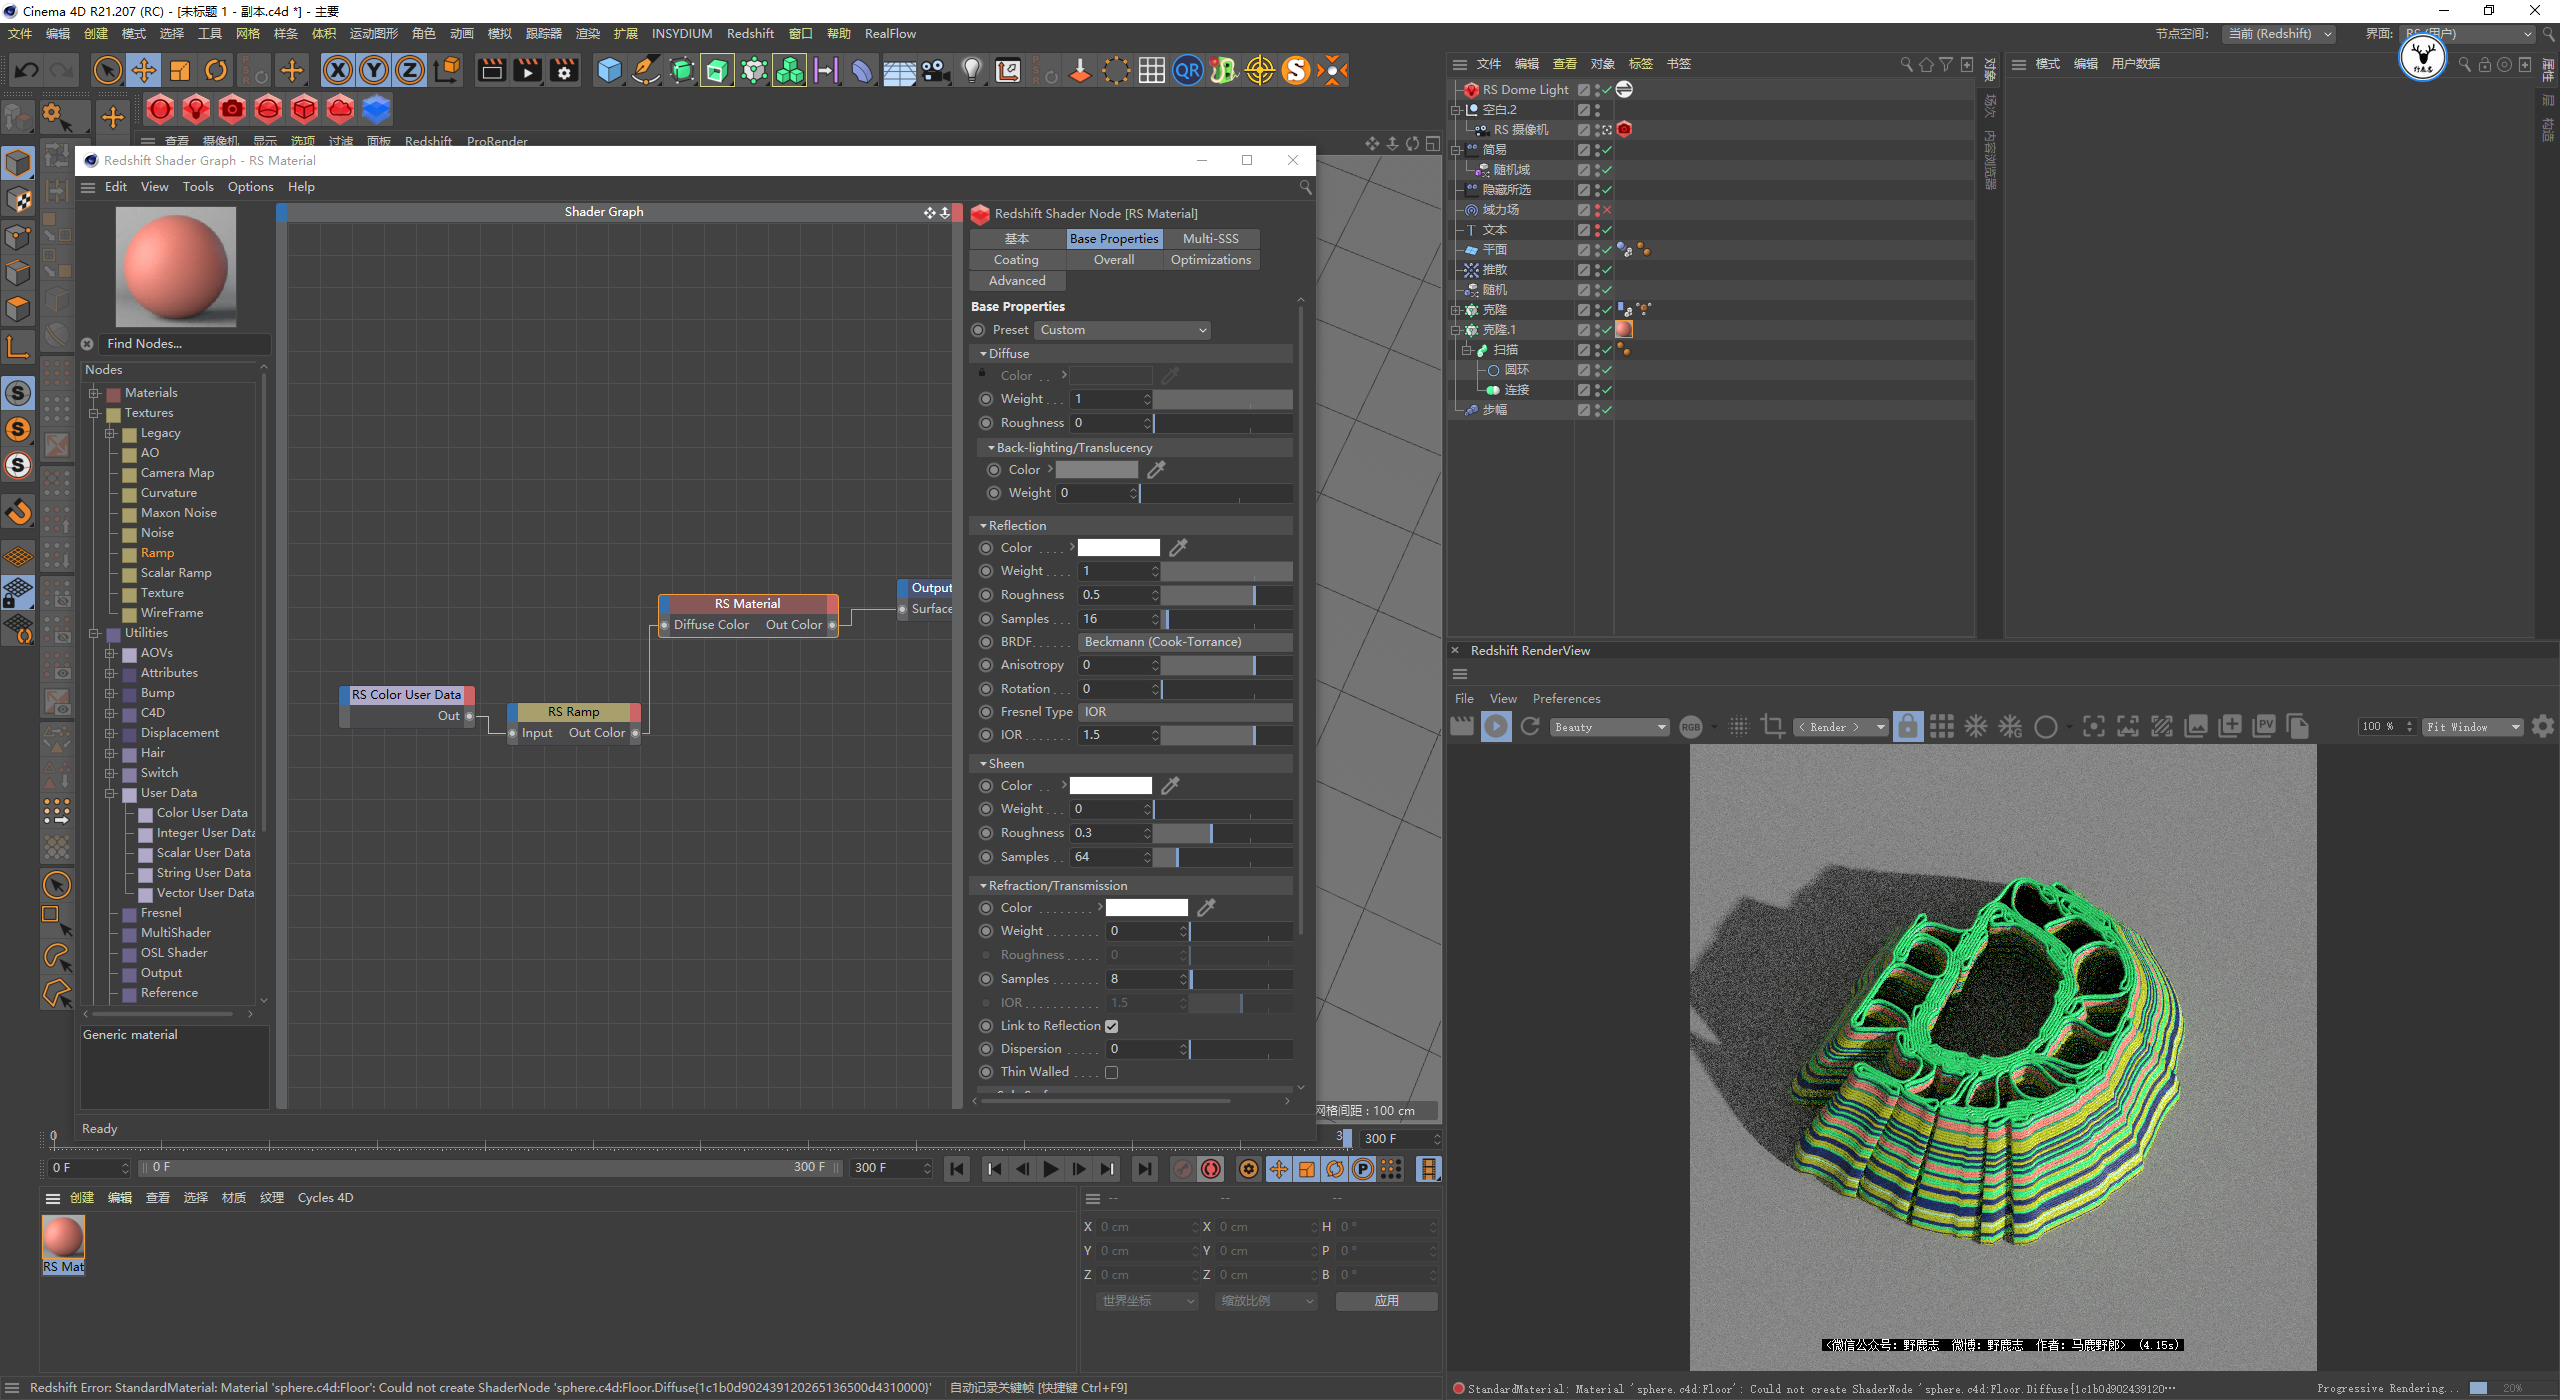
Task: Toggle the X axis lock icon
Action: (x=338, y=70)
